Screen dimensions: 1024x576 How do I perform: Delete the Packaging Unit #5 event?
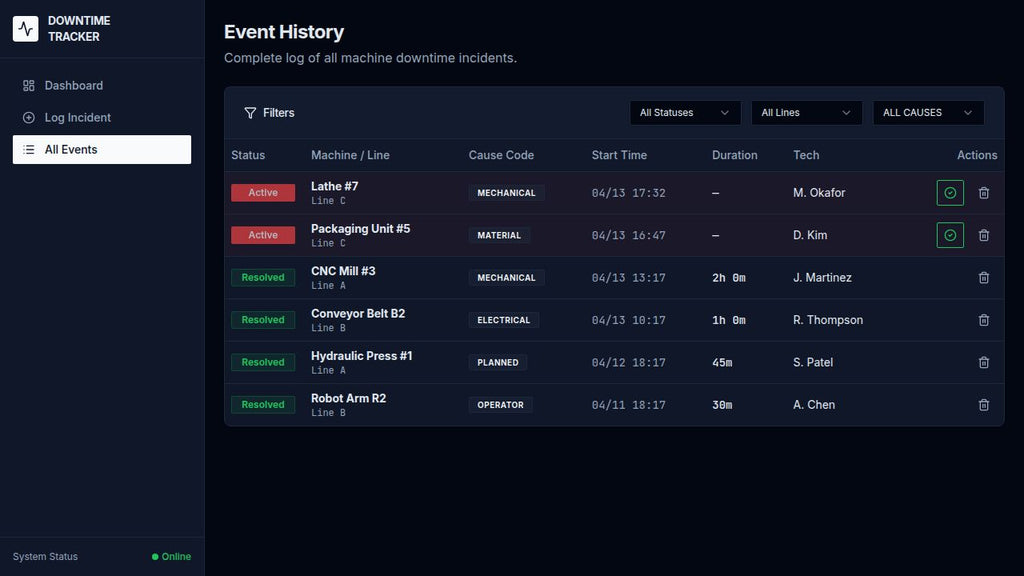(x=984, y=235)
